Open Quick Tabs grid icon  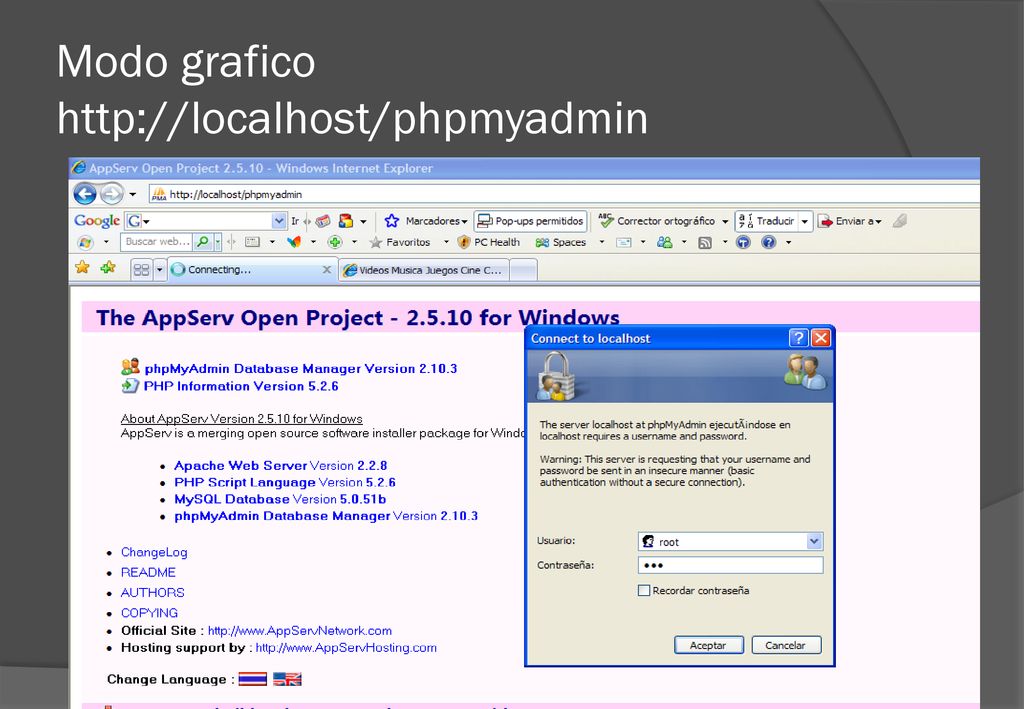[x=141, y=269]
